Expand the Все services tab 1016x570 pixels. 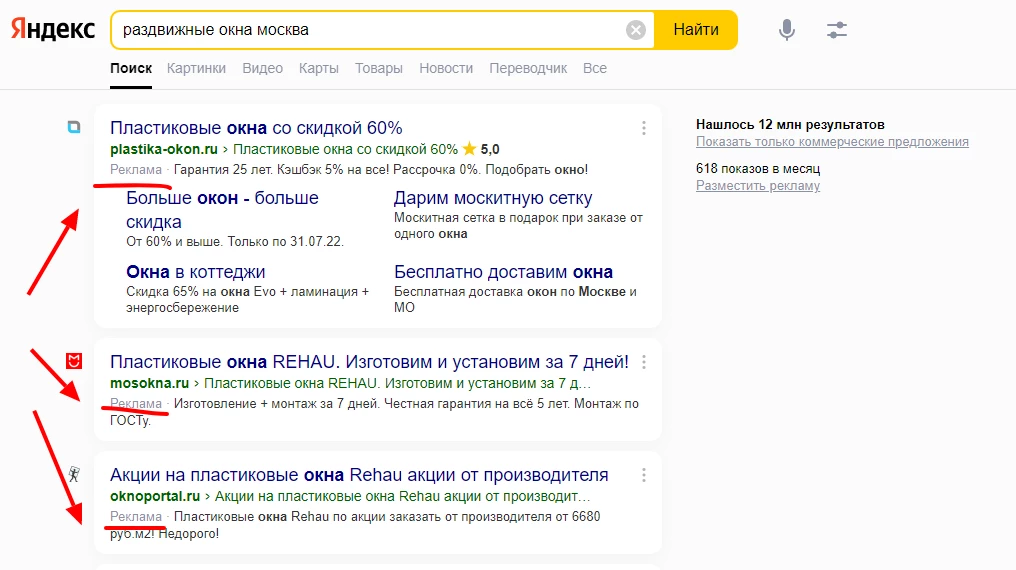pyautogui.click(x=595, y=68)
